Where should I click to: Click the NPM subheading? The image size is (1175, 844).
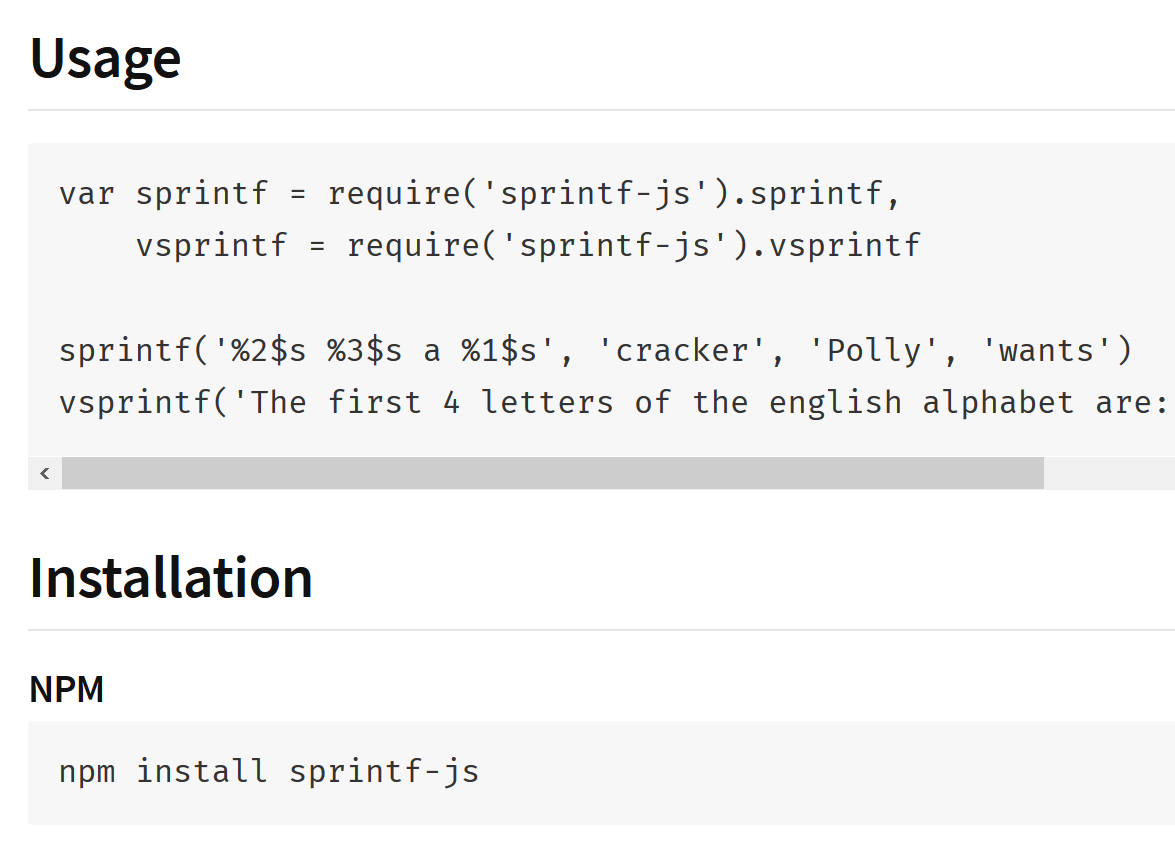point(67,689)
